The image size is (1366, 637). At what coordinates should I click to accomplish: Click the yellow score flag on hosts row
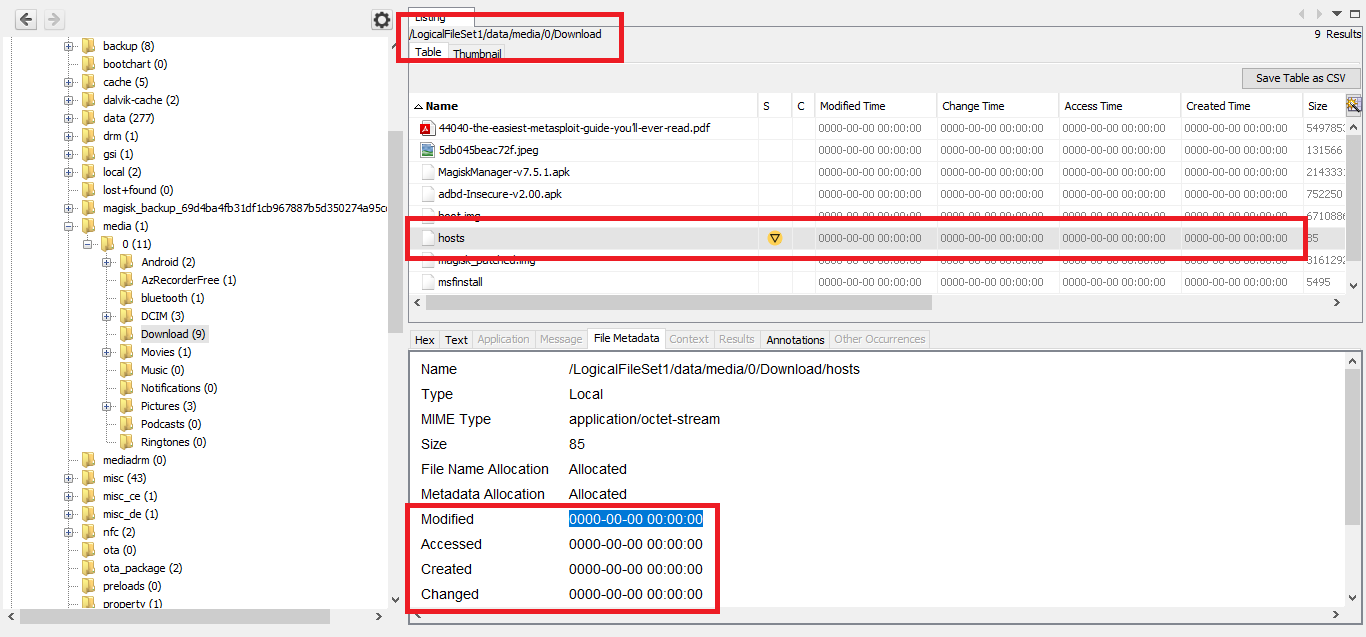774,238
